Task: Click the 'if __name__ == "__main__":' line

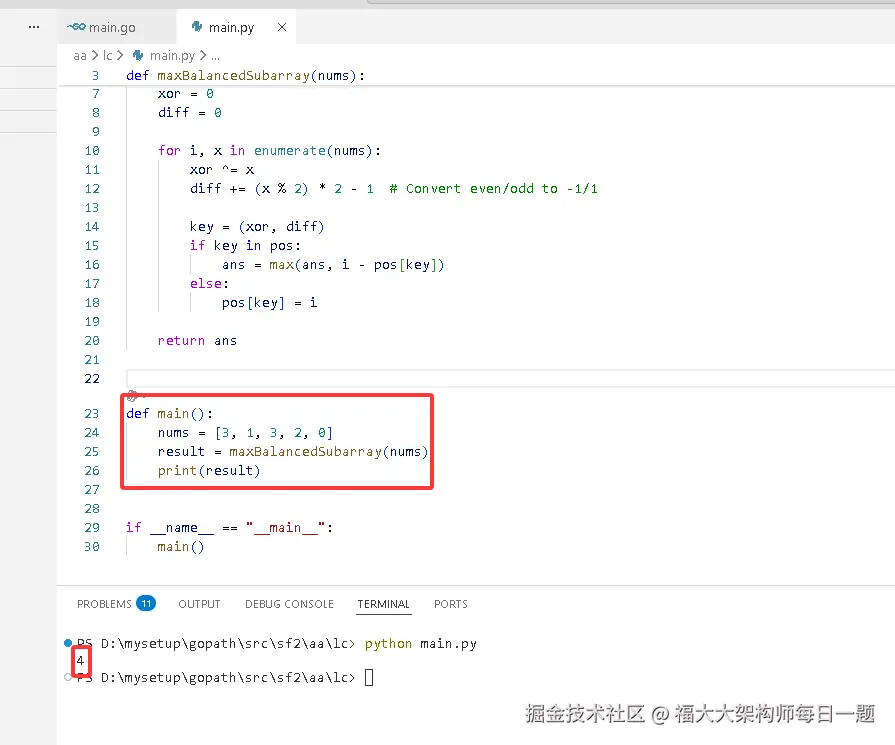Action: (x=229, y=527)
